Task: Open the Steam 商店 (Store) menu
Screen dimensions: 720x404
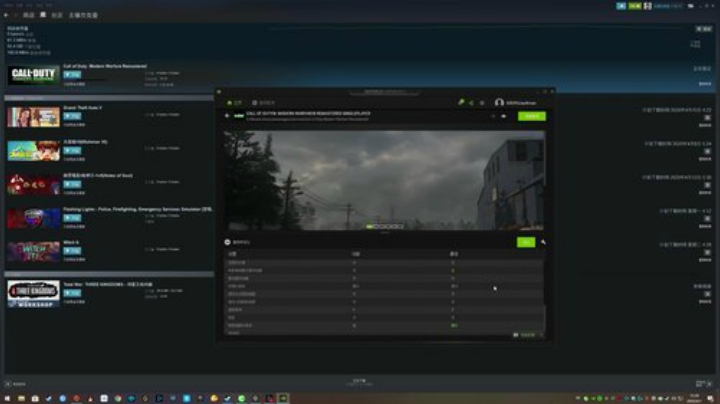Action: click(28, 15)
